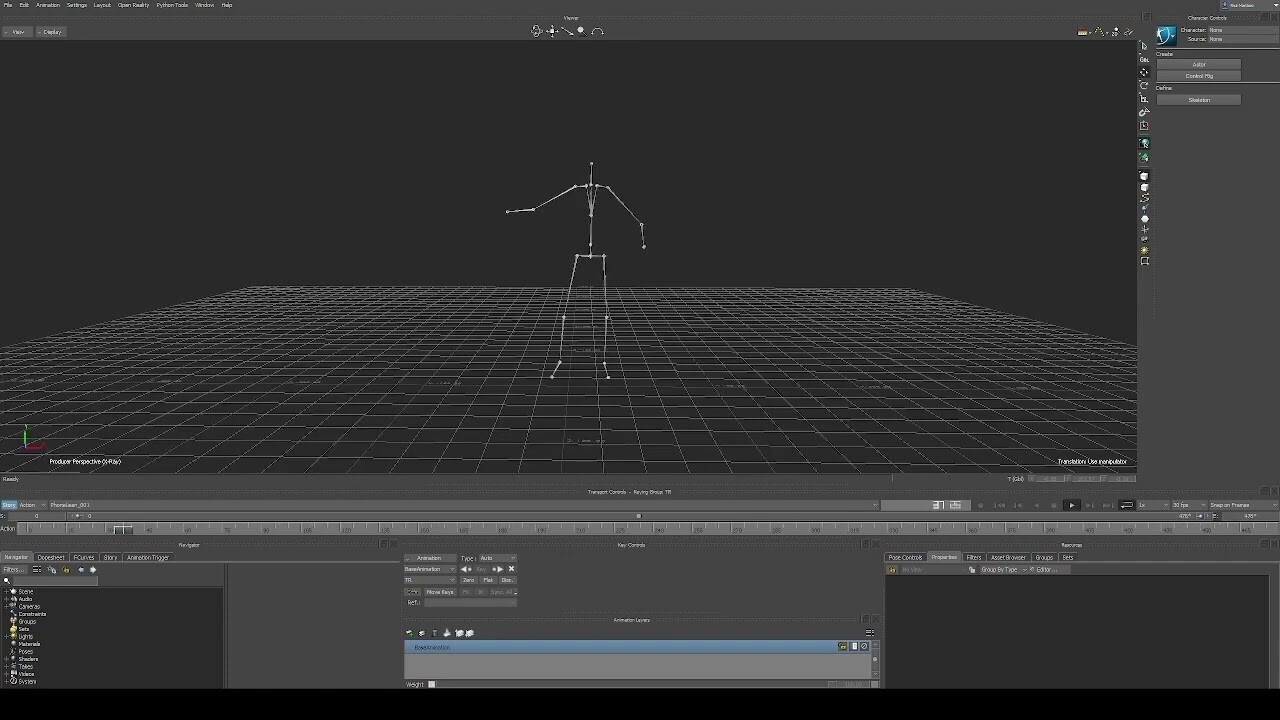Select the Rotate tool in the viewport toolbar
This screenshot has height=720, width=1280.
point(537,31)
